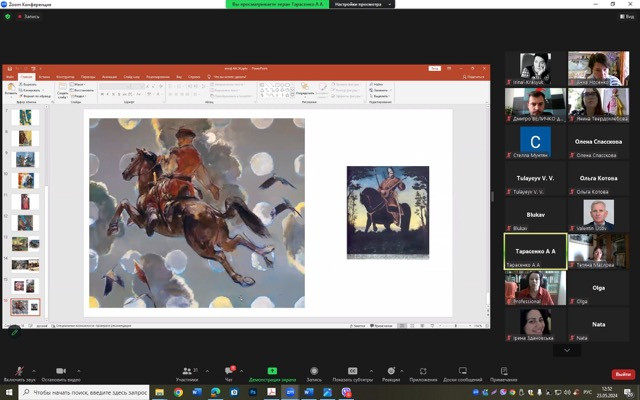Open the Apps icon in Zoom toolbar

click(x=423, y=371)
